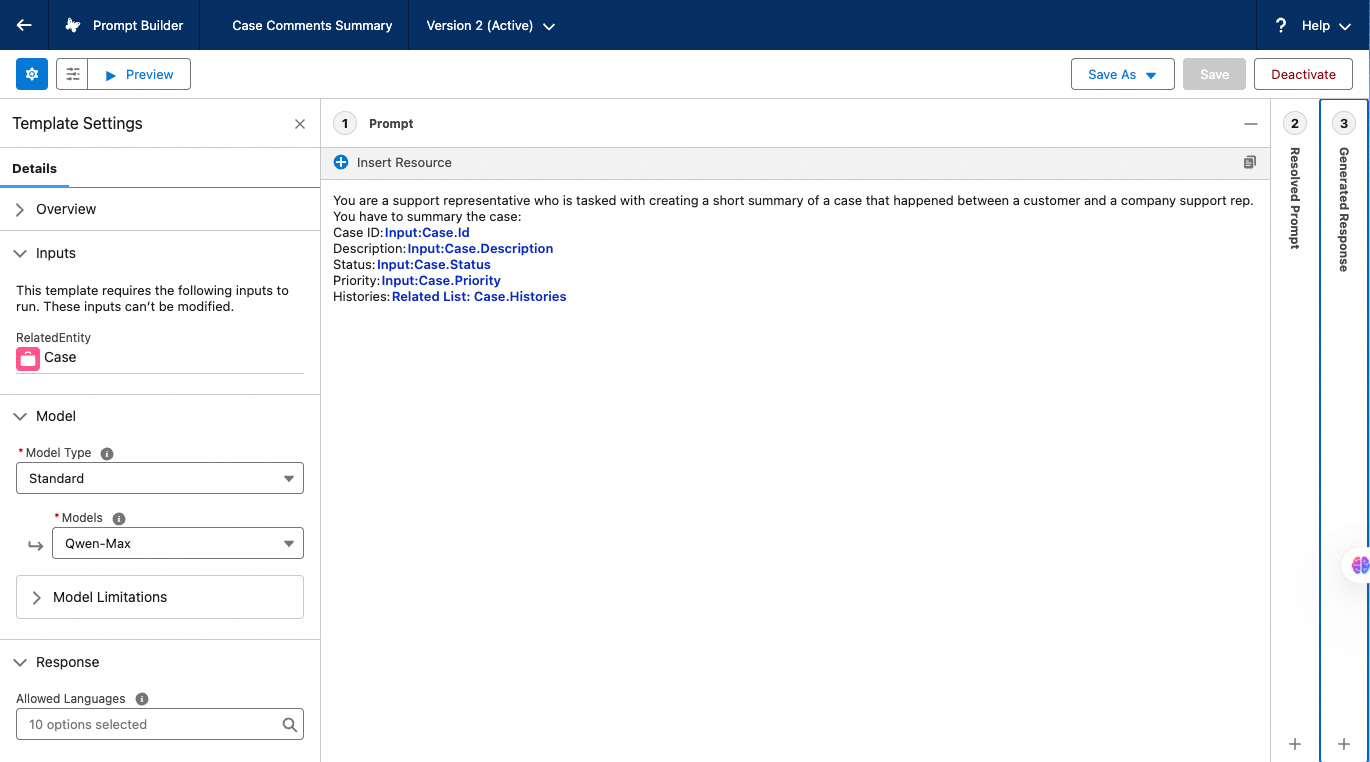Viewport: 1370px width, 762px height.
Task: Click the Insert Resource label
Action: 404,162
